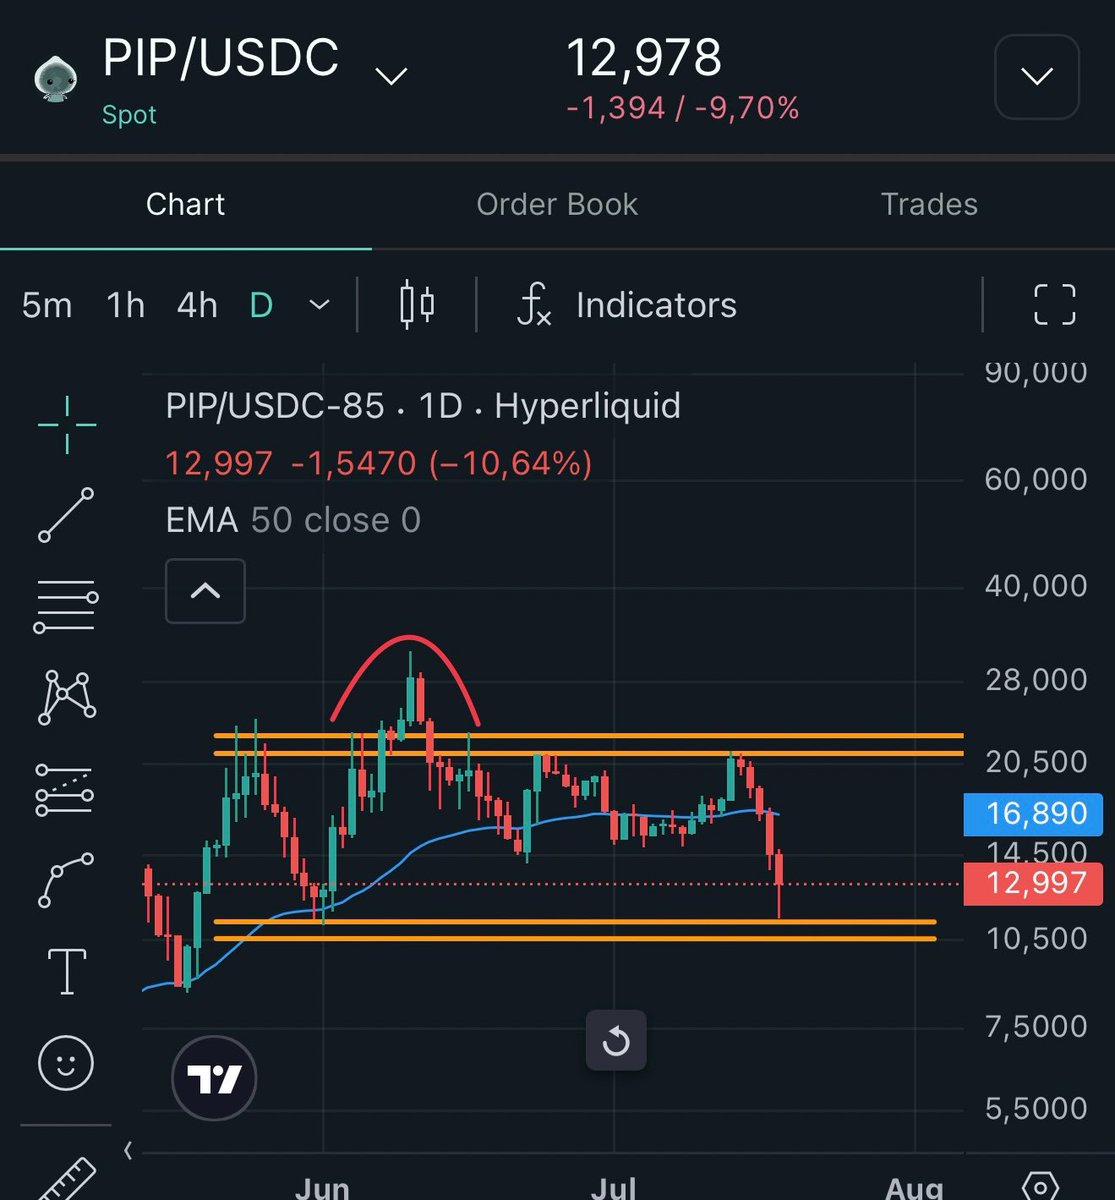Click the 7,5000 price axis label
This screenshot has height=1200, width=1115.
click(1036, 1027)
